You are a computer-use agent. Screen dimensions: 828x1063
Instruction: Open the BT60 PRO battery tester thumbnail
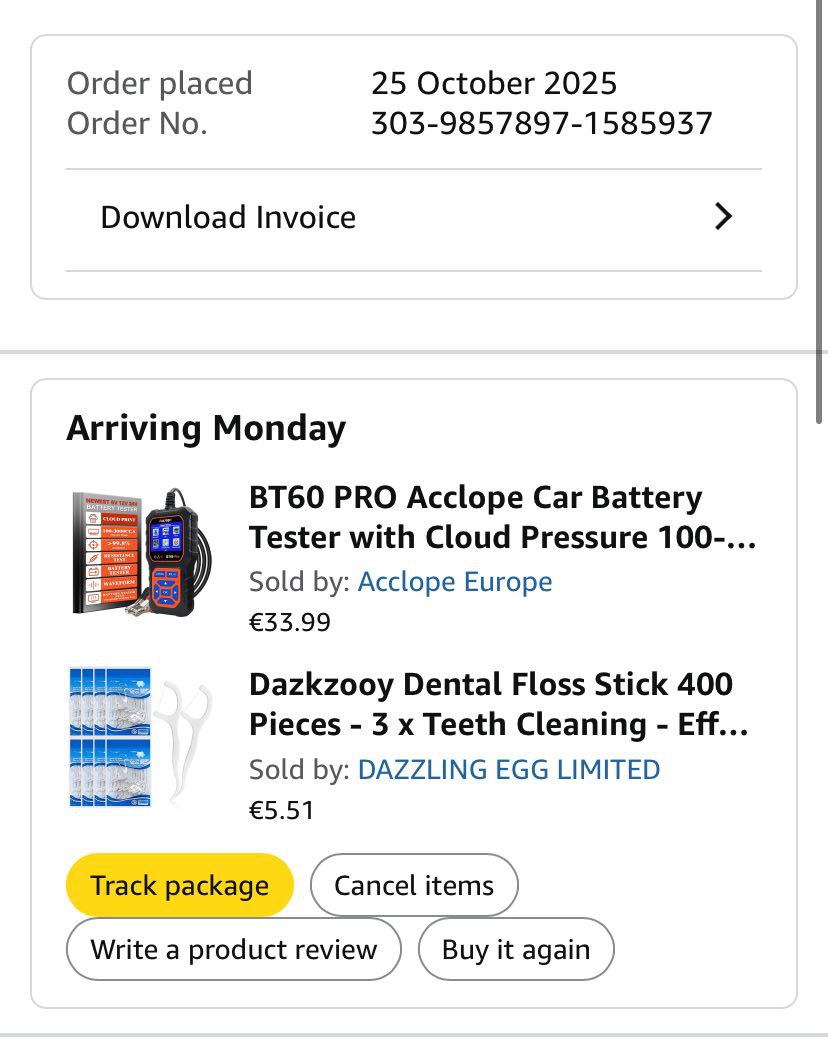coord(136,552)
